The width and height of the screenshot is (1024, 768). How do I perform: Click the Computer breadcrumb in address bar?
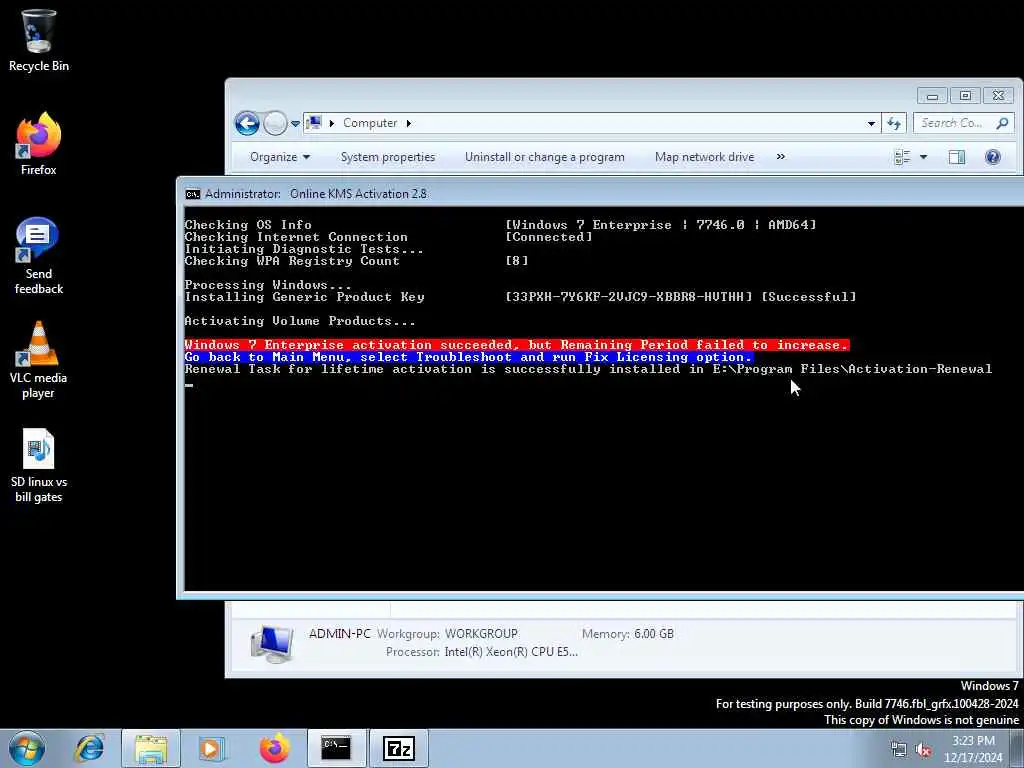coord(370,123)
